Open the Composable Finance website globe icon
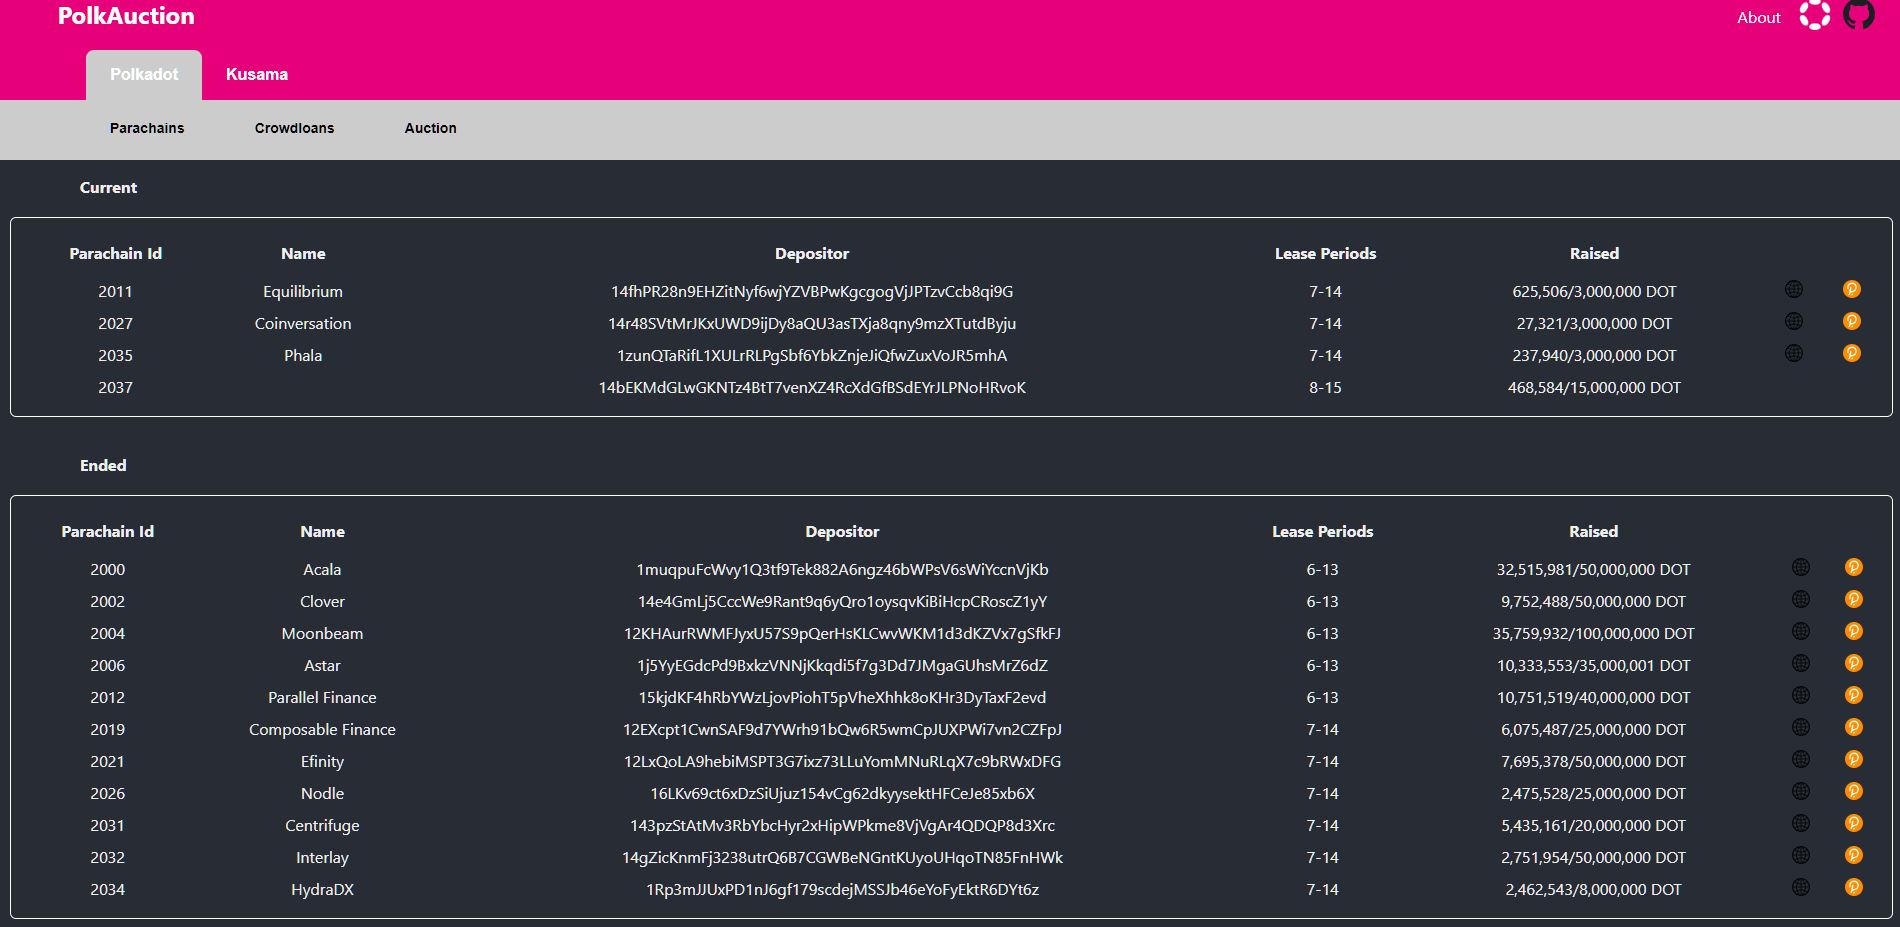The height and width of the screenshot is (927, 1900). click(1801, 727)
